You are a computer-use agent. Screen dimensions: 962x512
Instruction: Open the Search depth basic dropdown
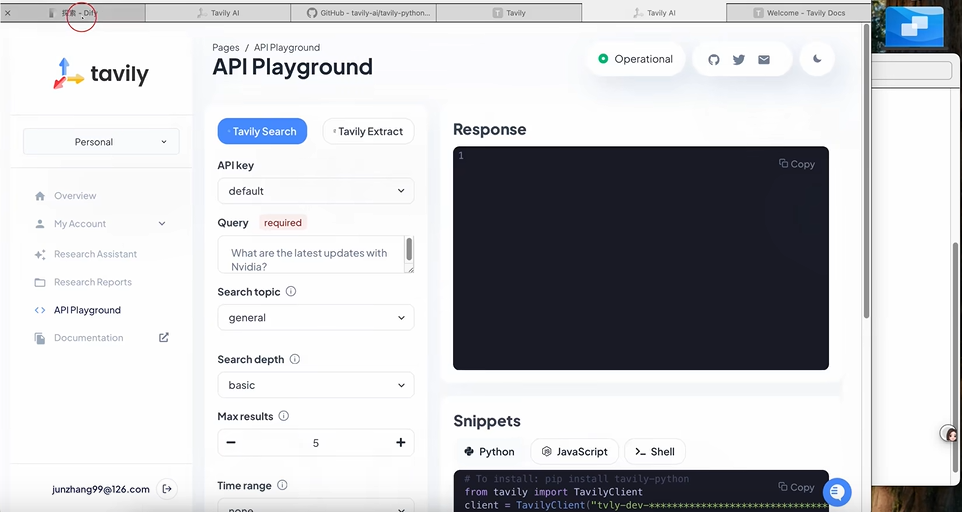(x=316, y=385)
